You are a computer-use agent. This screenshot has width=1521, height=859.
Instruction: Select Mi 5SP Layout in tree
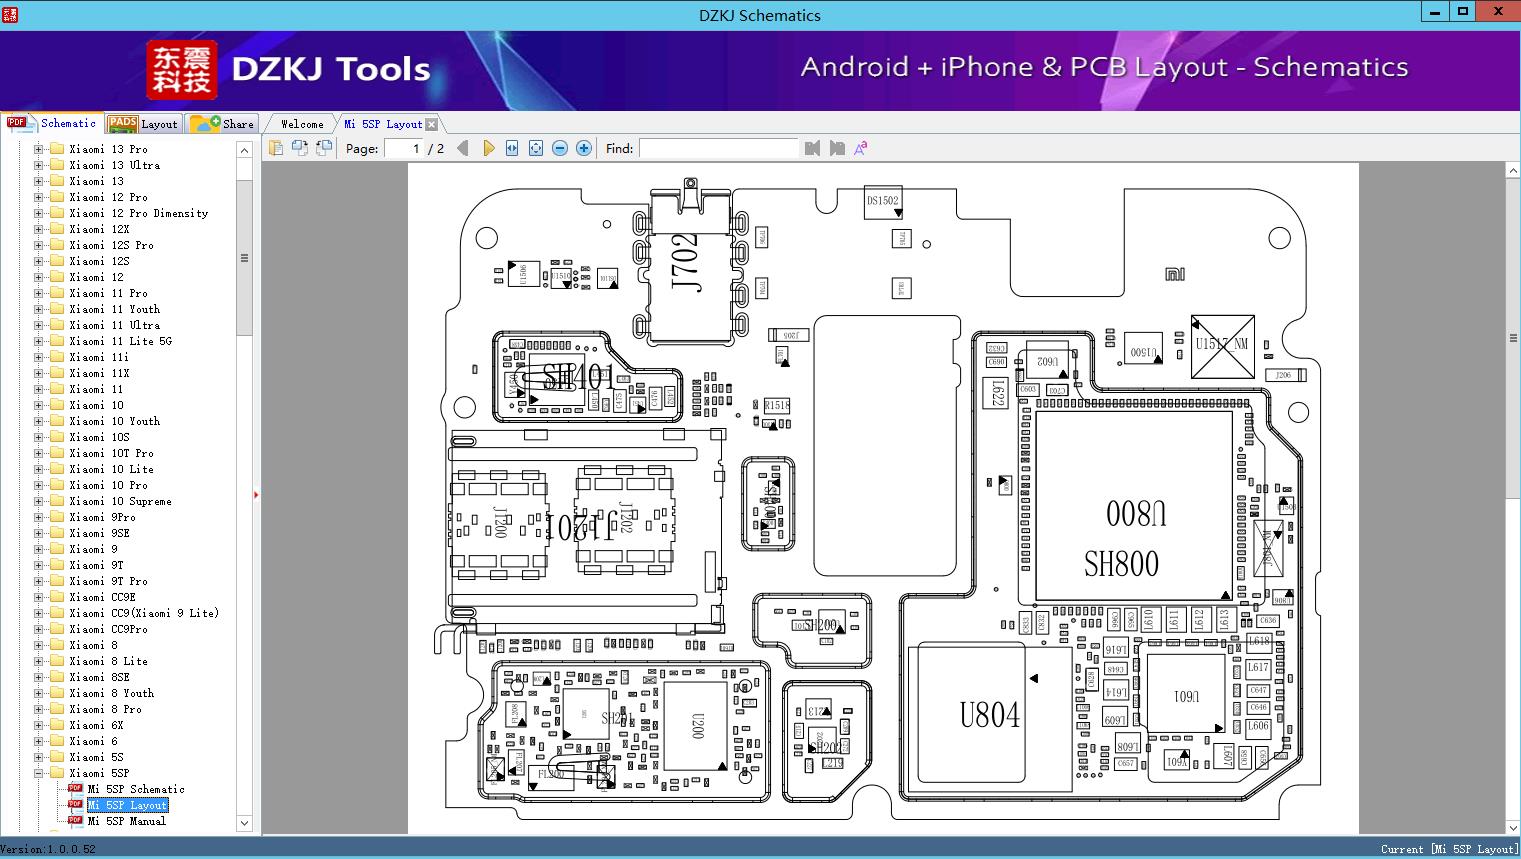pyautogui.click(x=127, y=805)
